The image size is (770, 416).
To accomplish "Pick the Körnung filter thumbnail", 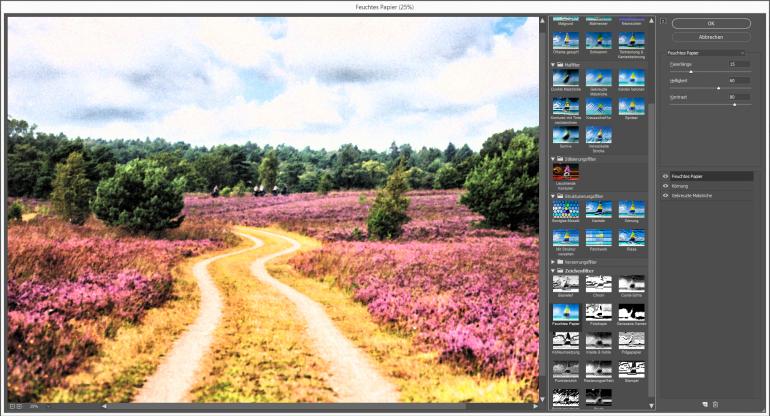I will (632, 209).
